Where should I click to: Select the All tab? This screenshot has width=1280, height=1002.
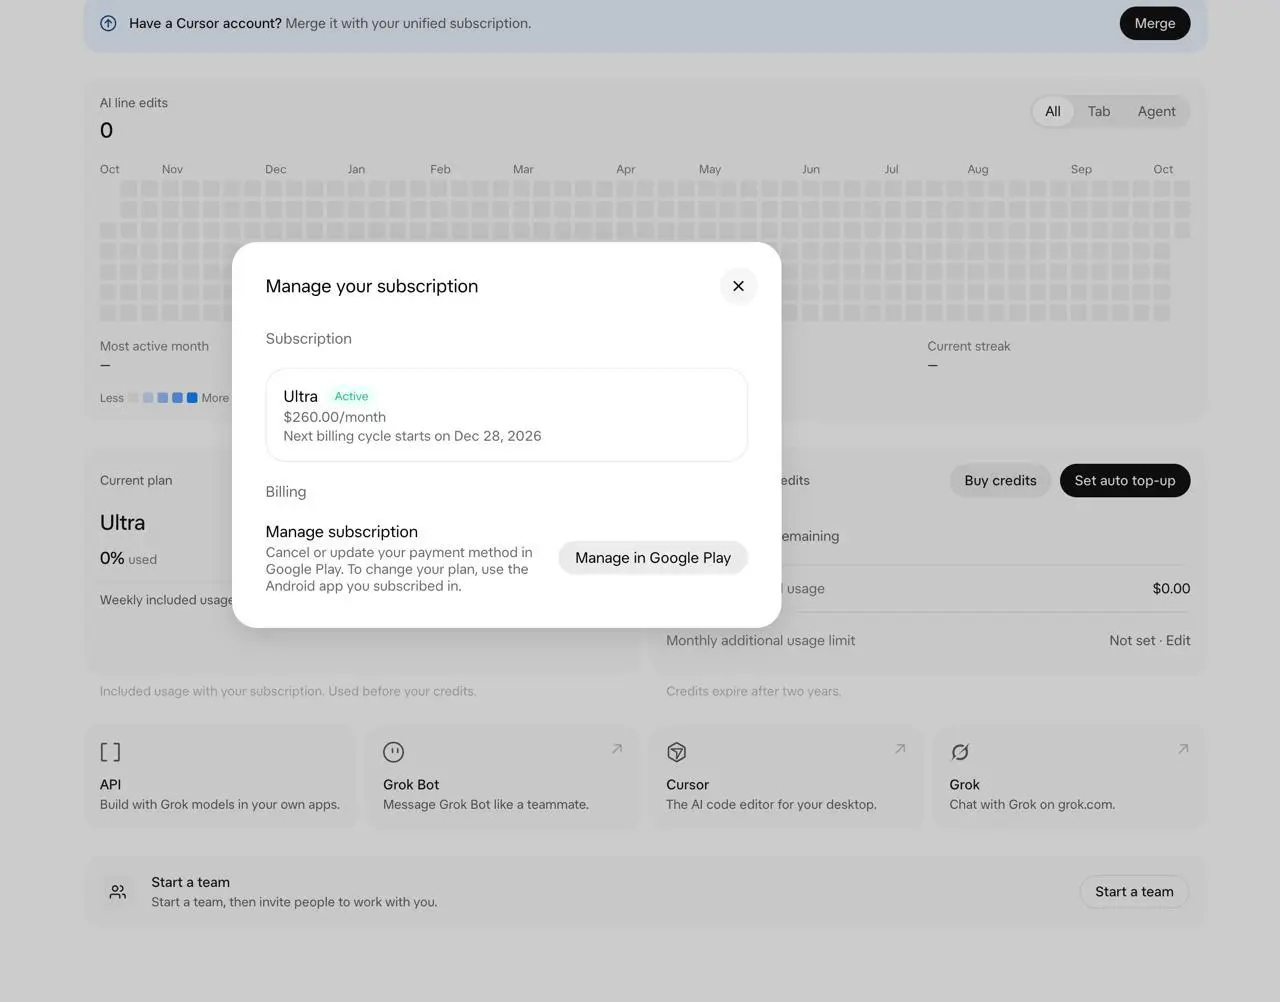(x=1053, y=111)
